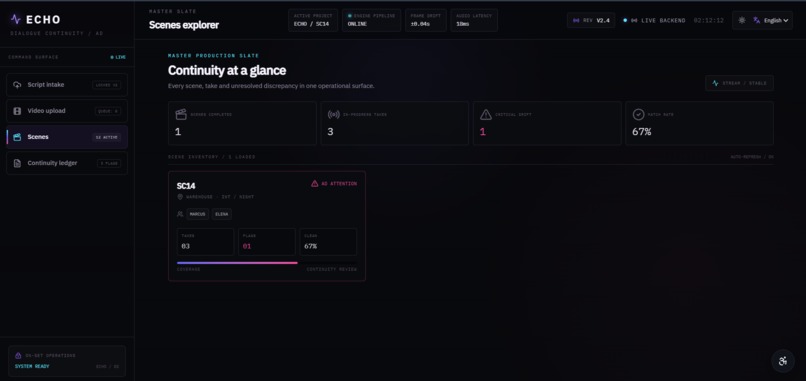Click the Video upload film icon

point(17,111)
